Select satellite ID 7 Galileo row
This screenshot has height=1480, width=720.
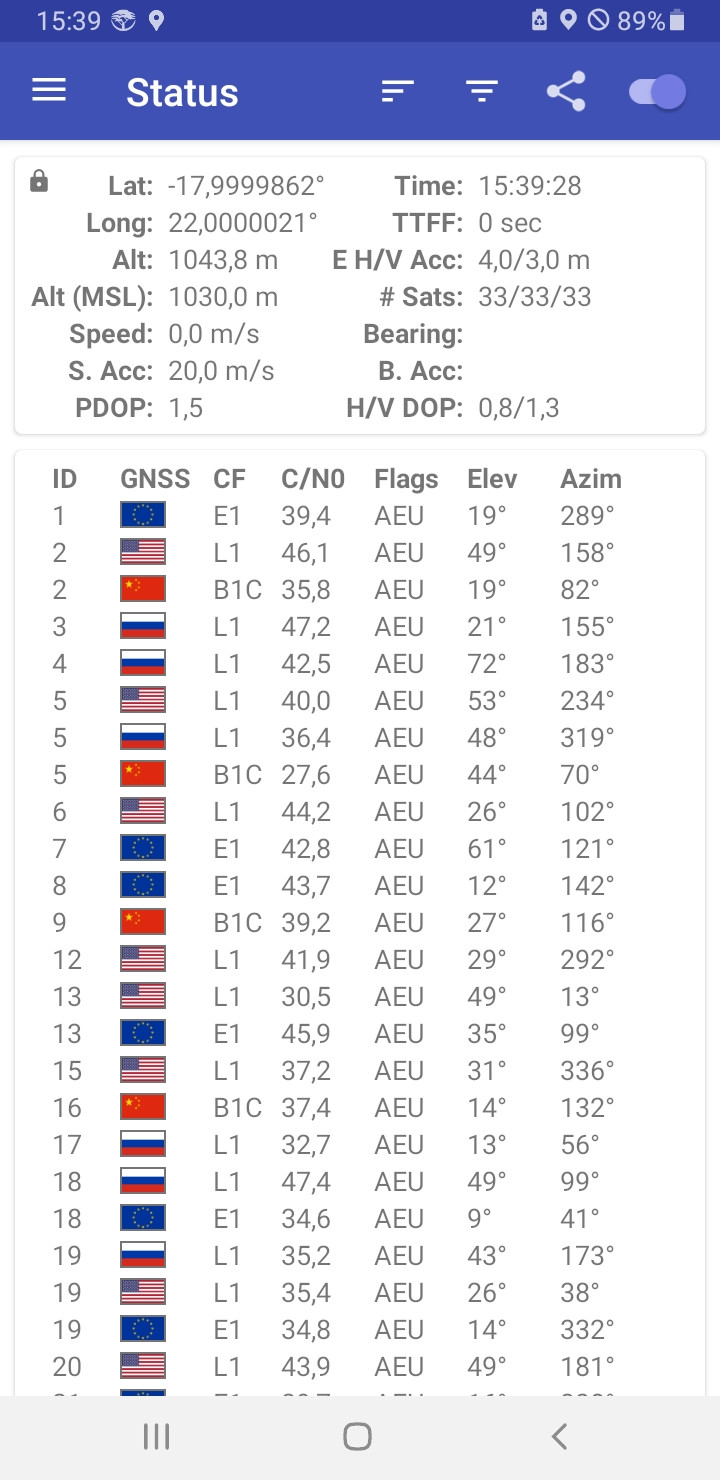360,848
